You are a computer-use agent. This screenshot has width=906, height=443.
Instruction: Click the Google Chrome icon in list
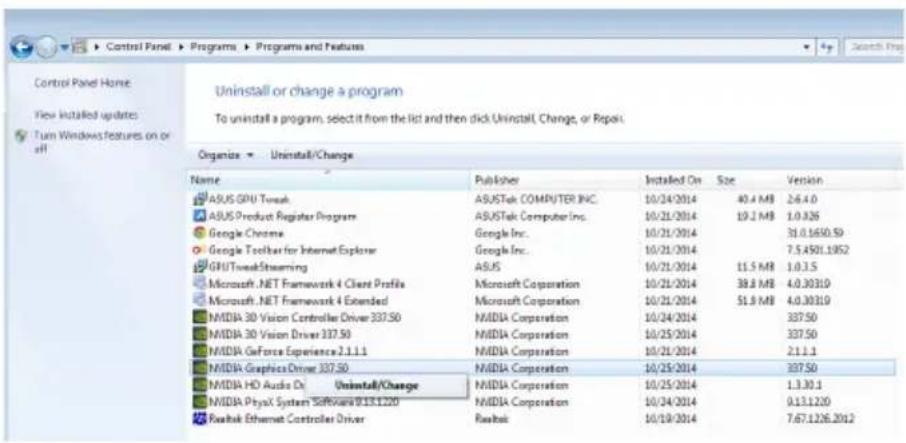[x=199, y=233]
